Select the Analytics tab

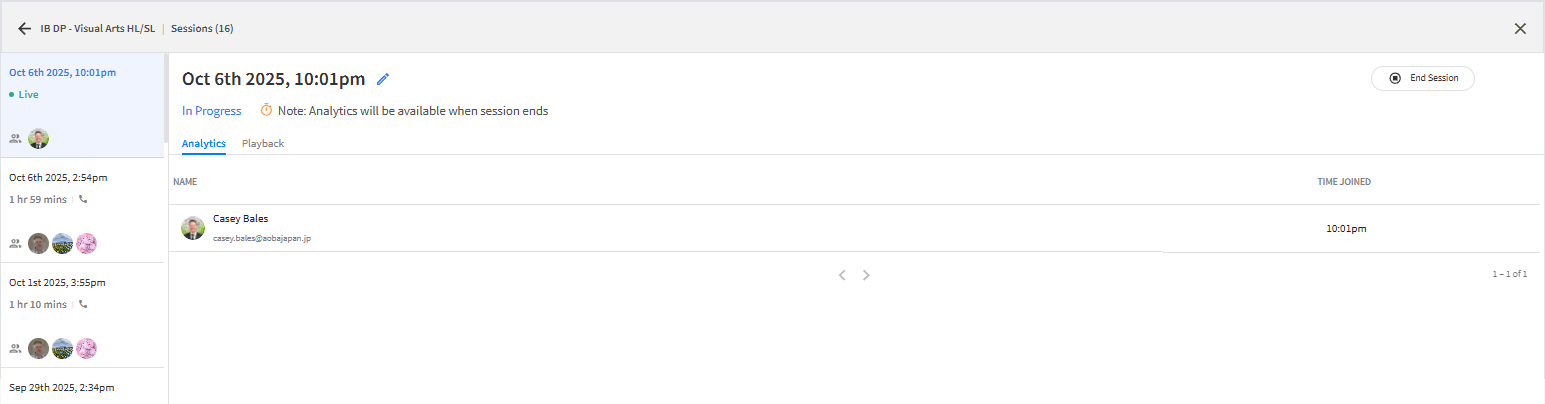point(203,143)
